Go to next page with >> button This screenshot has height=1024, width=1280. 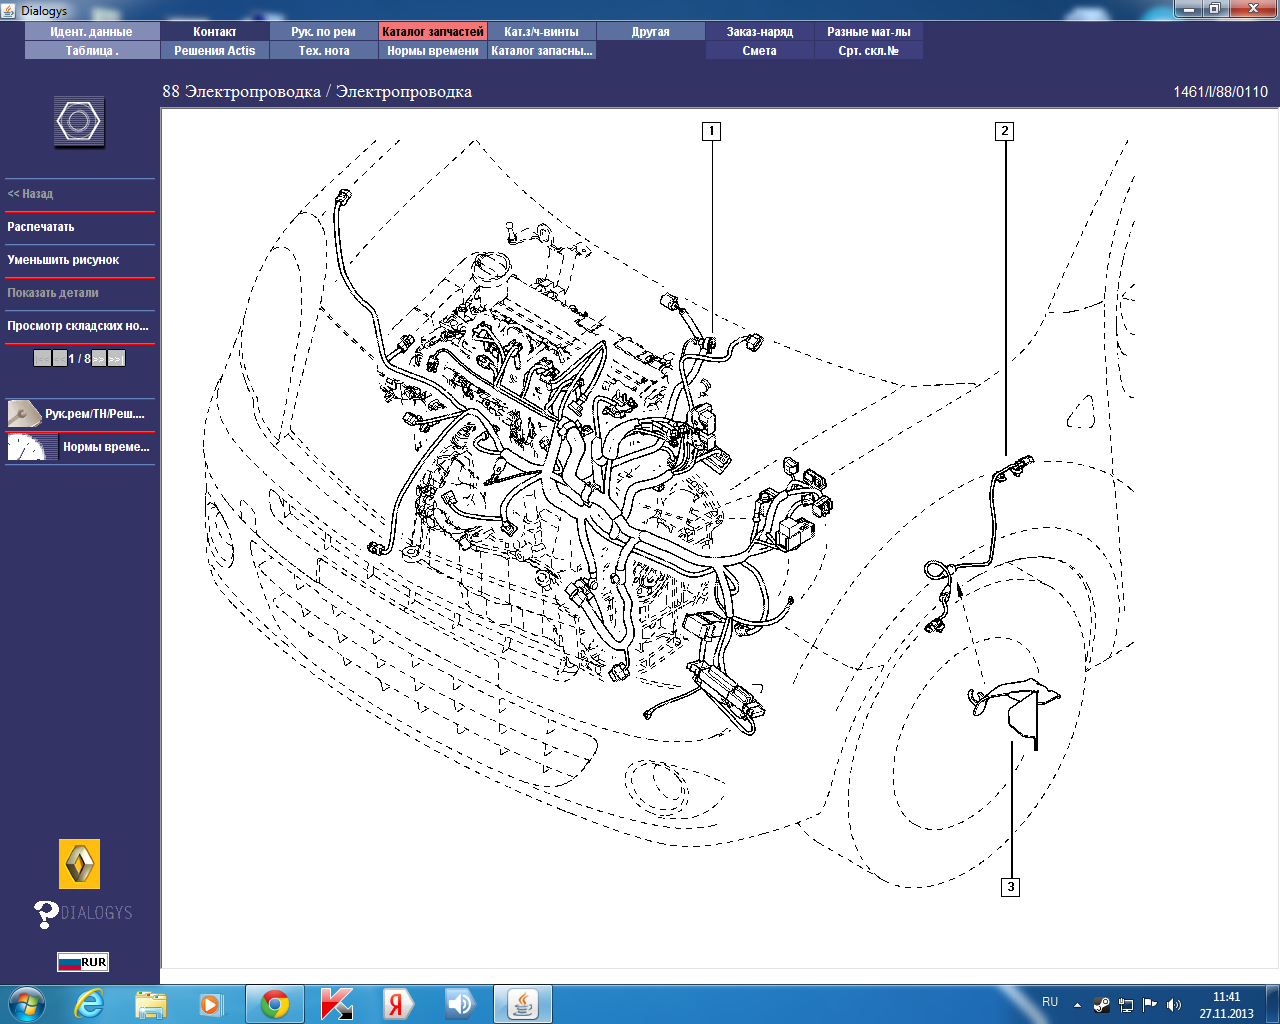(99, 358)
